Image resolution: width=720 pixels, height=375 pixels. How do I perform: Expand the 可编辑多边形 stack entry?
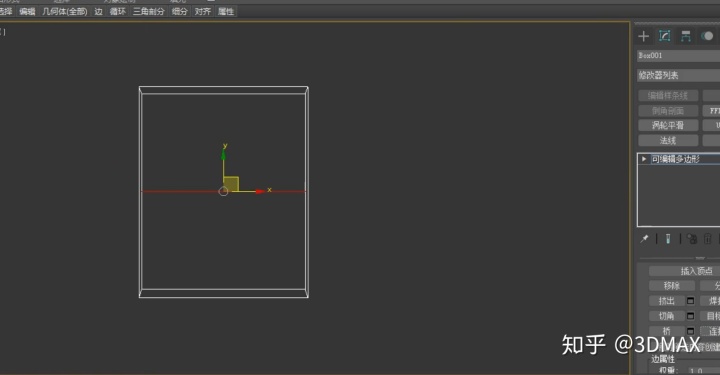[644, 159]
